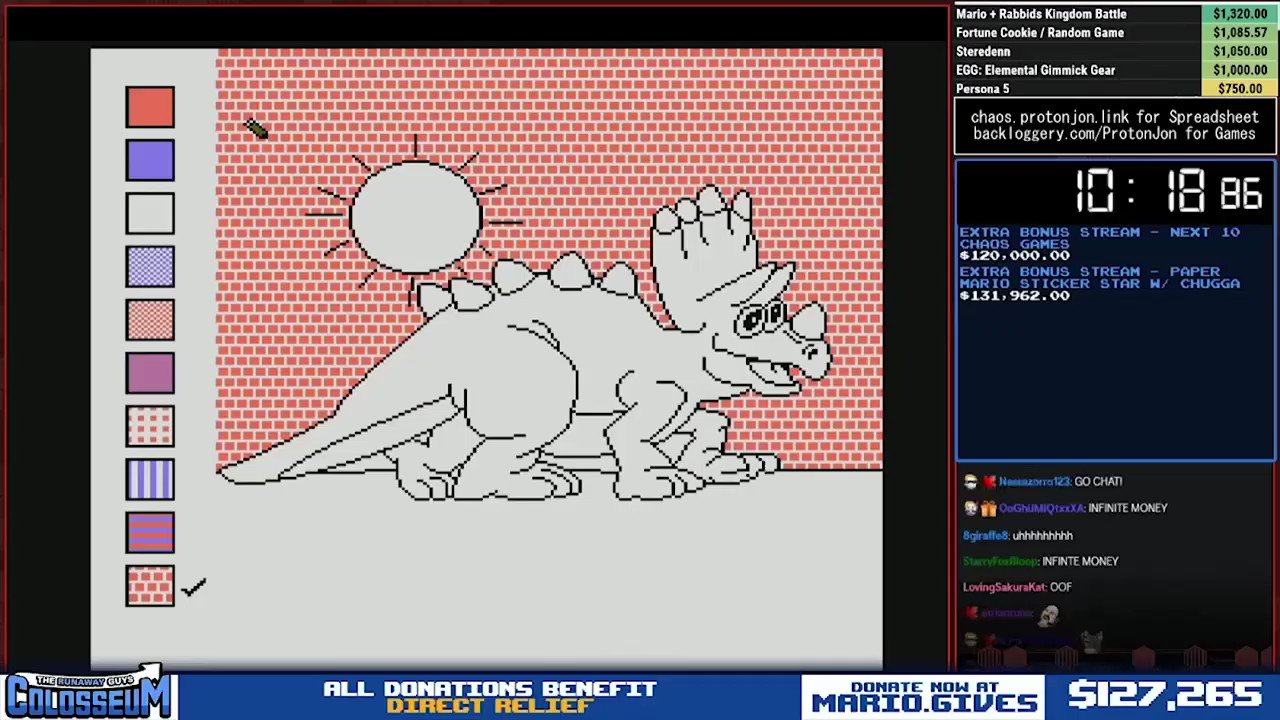
Task: Click Fortune Cookie / Random Game entry
Action: (1040, 33)
